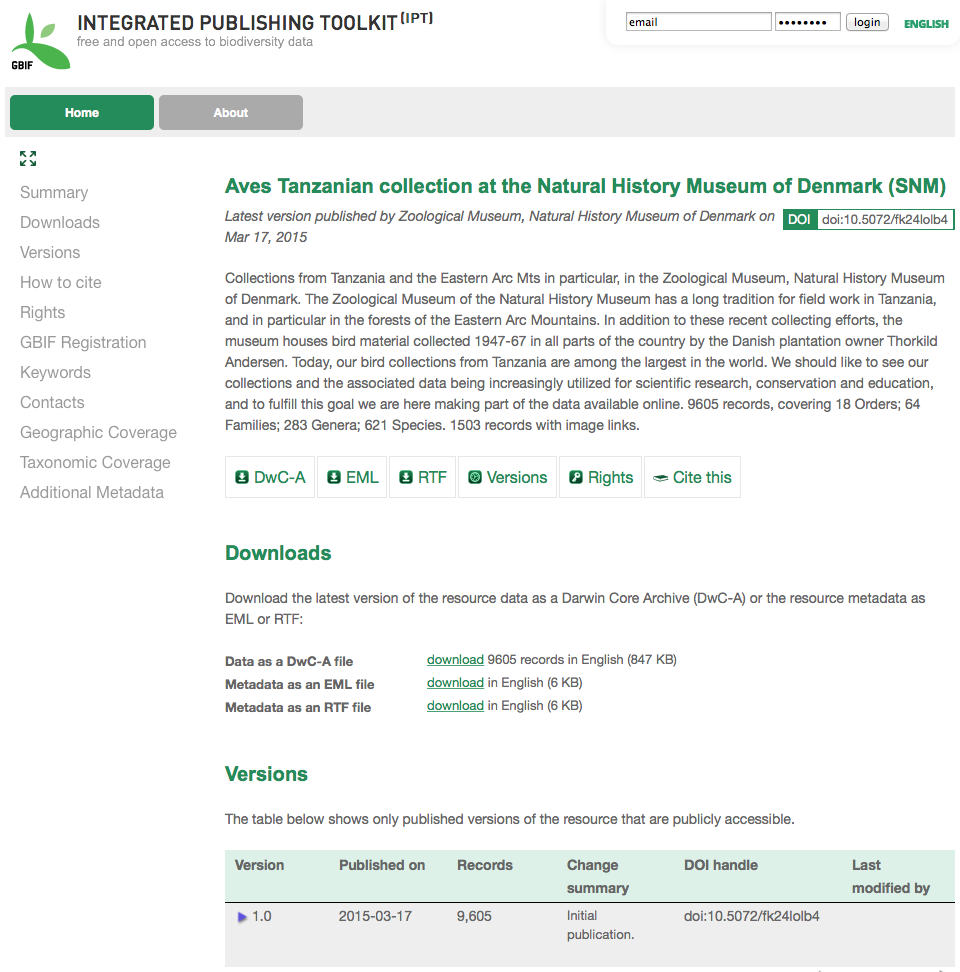Click the password input field
The image size is (960, 972).
point(807,22)
